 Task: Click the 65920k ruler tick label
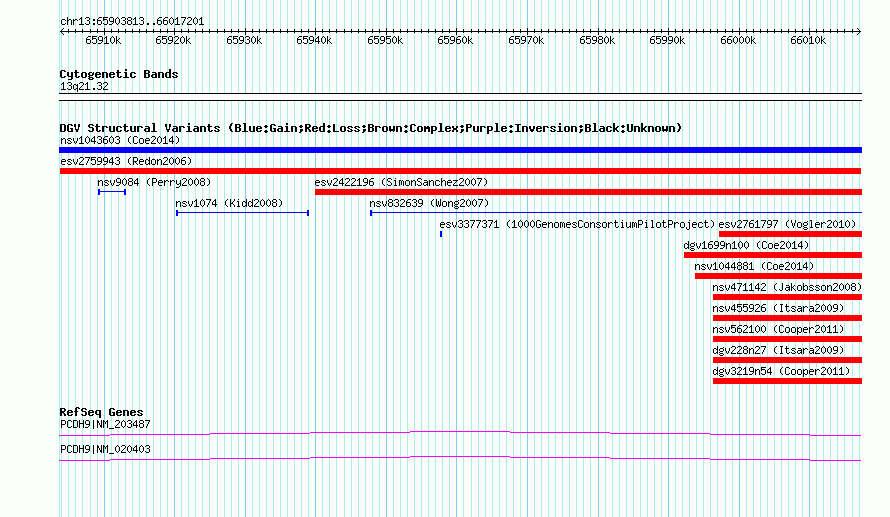pyautogui.click(x=173, y=41)
